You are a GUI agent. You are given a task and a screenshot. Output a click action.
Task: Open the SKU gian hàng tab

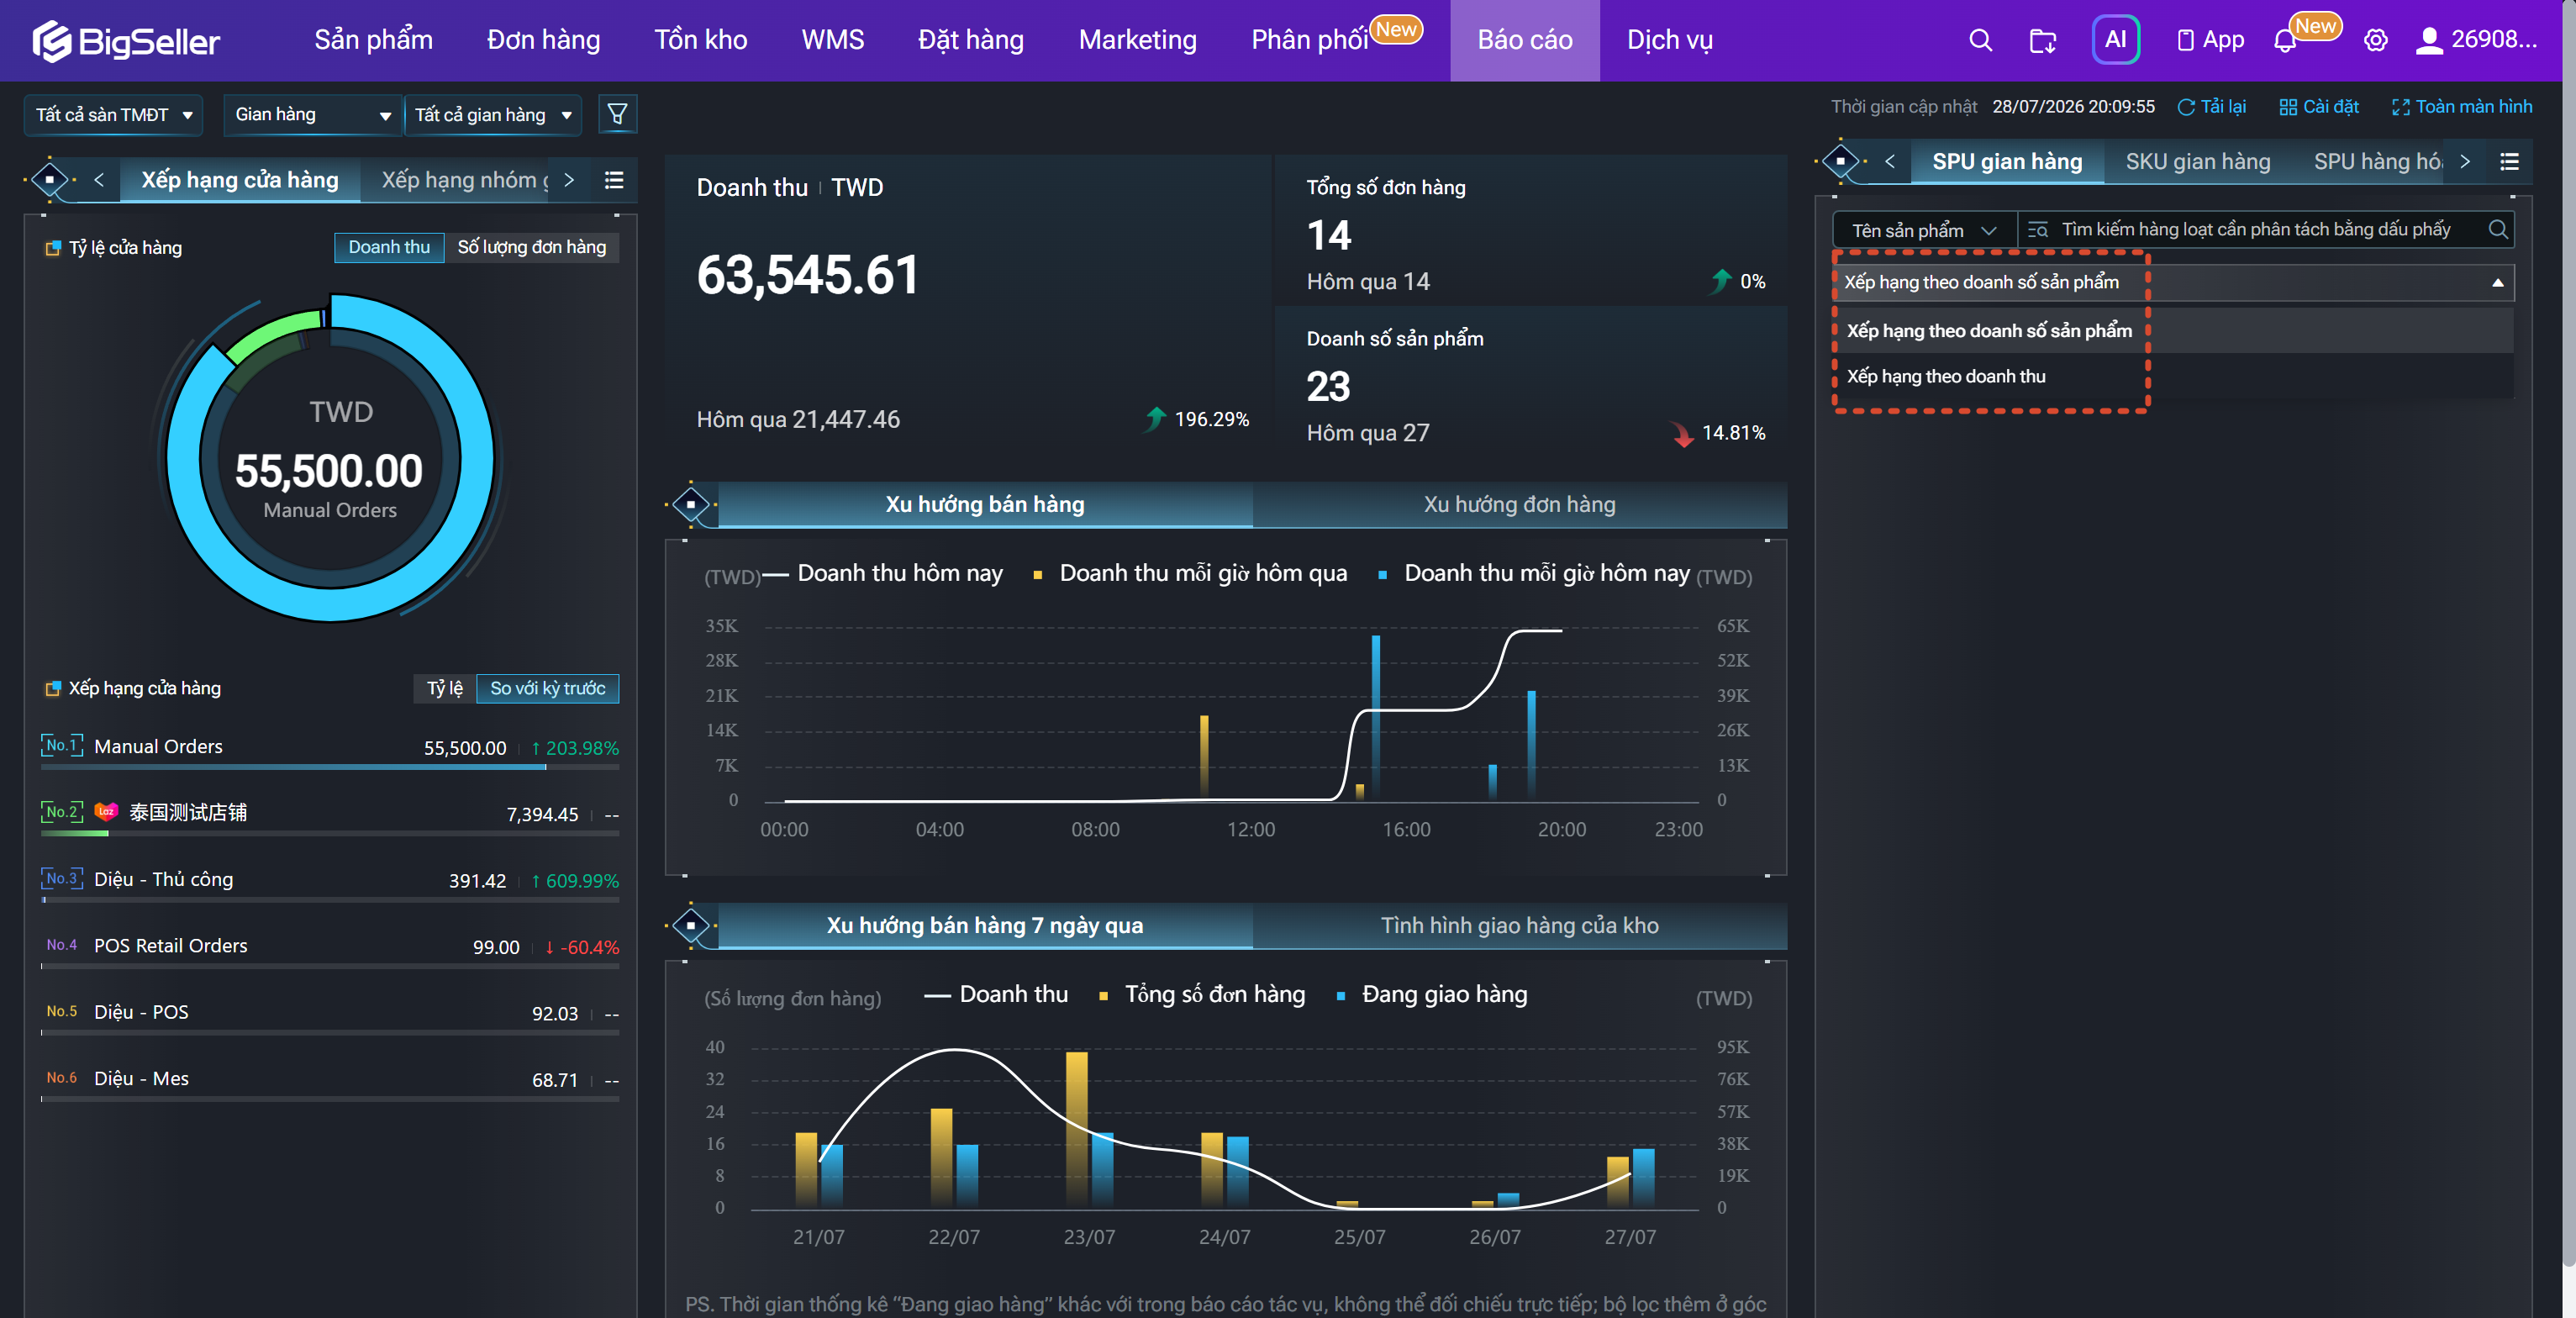pos(2197,162)
